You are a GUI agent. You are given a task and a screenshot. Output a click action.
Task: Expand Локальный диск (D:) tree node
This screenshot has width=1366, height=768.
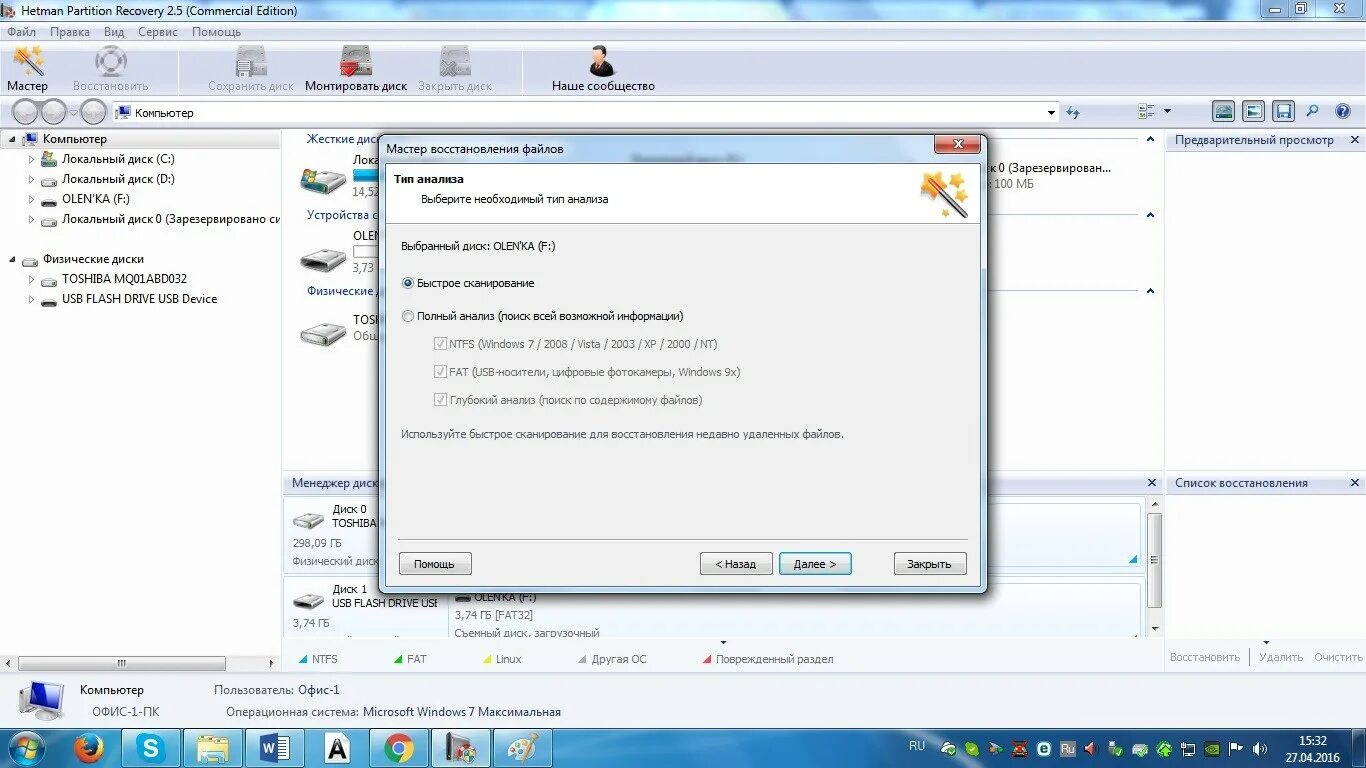click(31, 179)
